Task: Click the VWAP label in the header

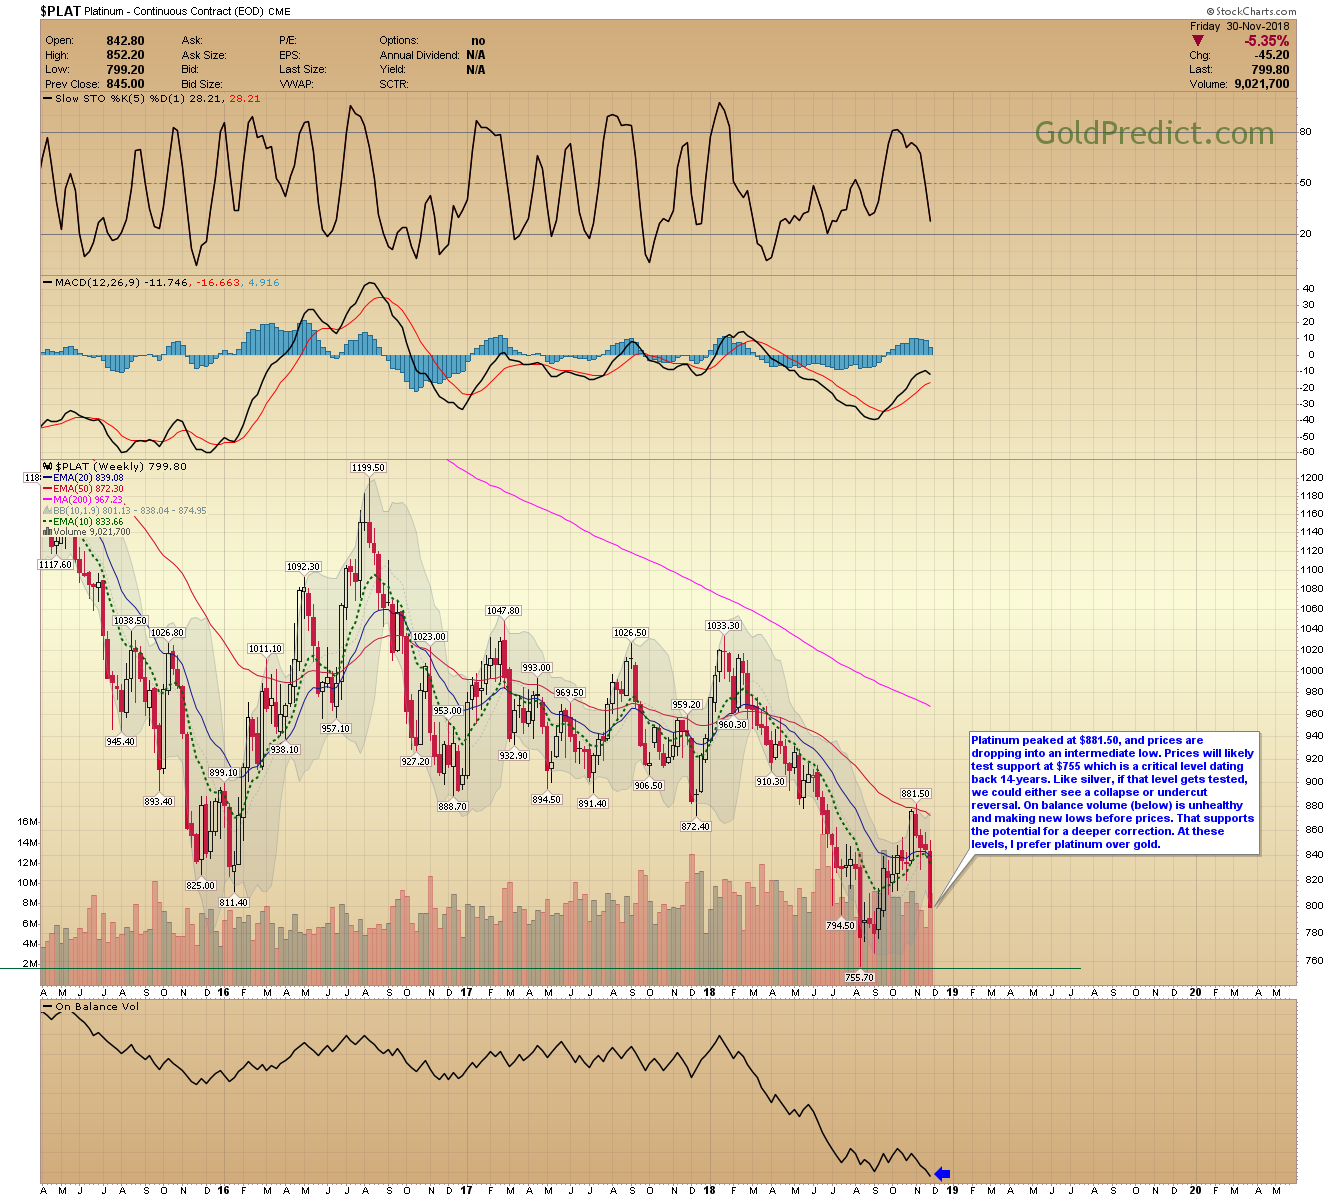Action: click(296, 84)
